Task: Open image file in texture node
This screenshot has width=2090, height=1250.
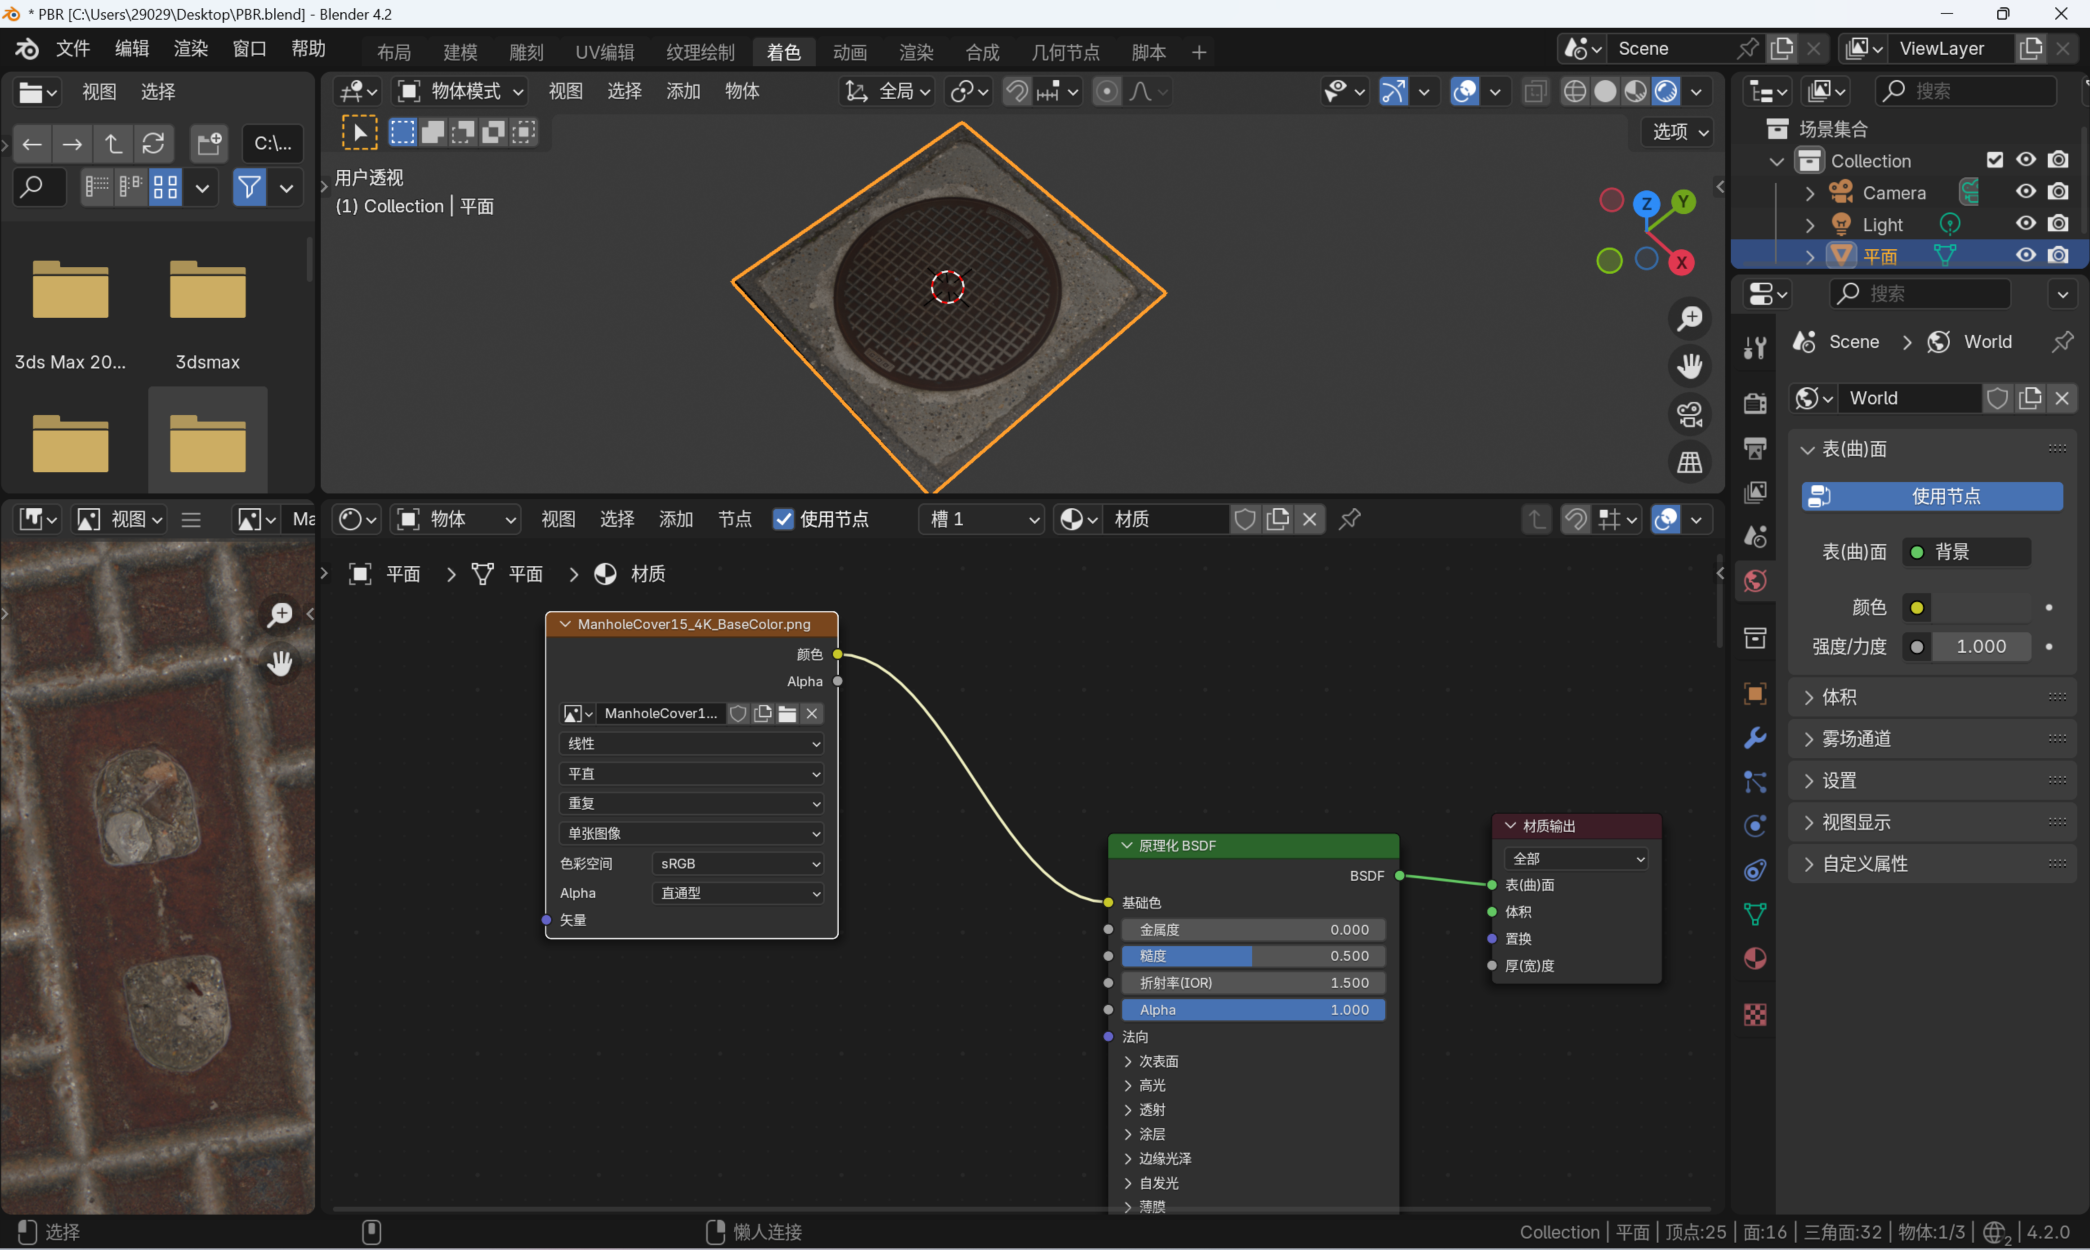Action: [788, 714]
